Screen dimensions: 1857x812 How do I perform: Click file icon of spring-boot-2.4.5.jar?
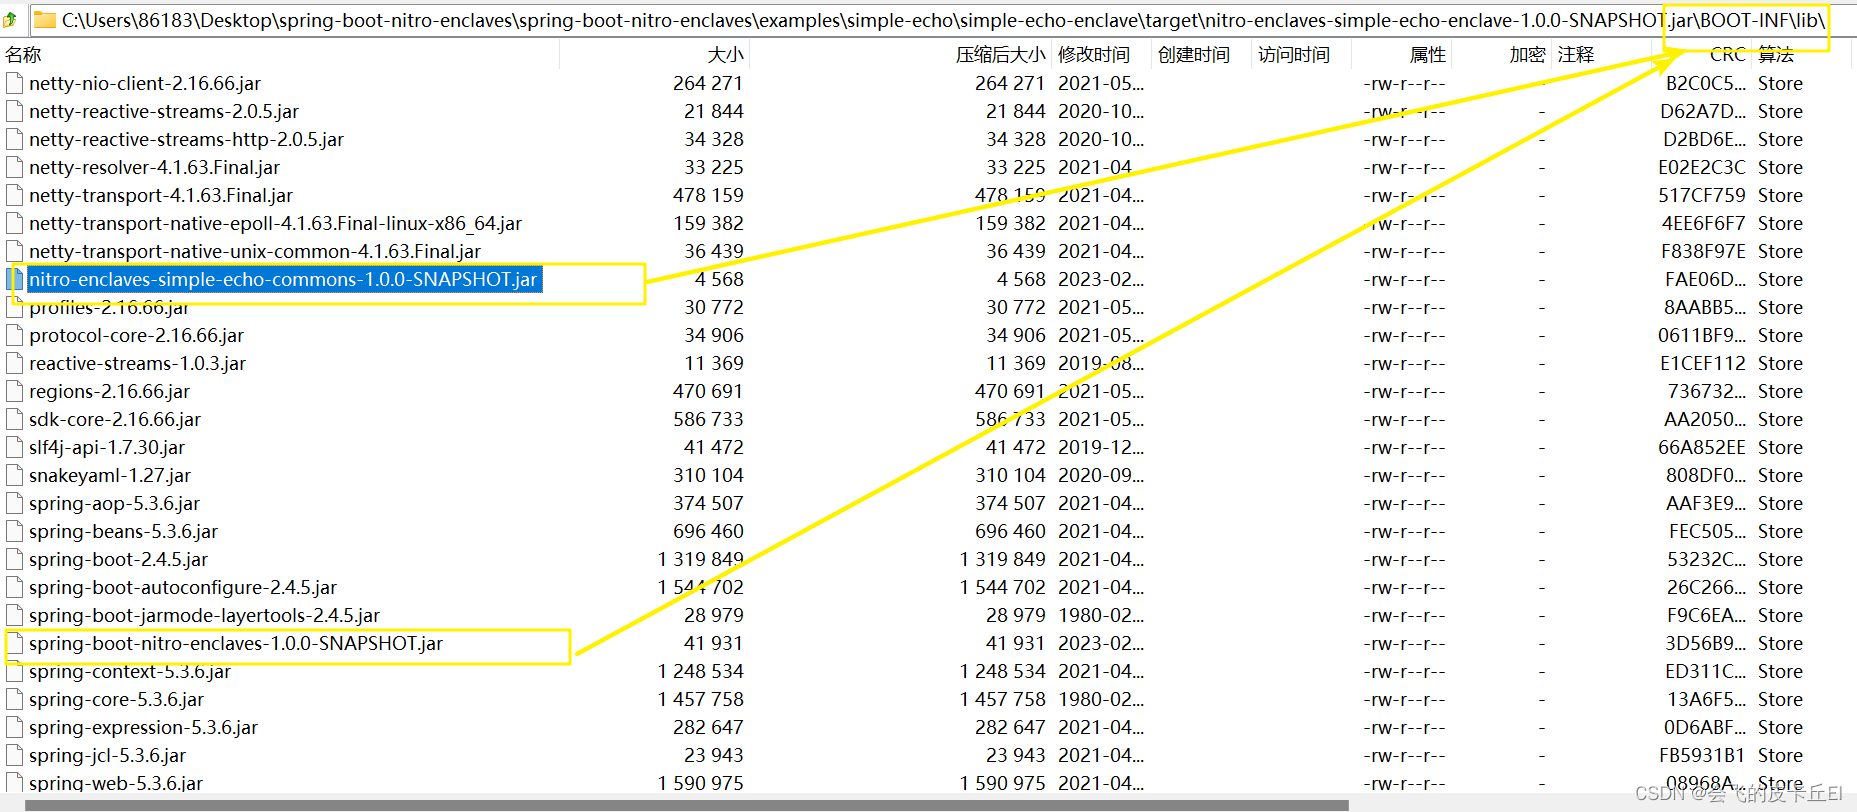[14, 559]
